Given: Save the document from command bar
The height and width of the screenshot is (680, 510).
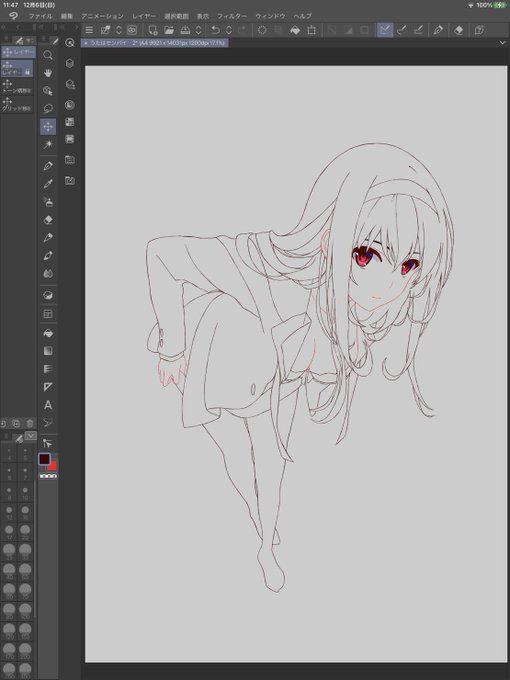Looking at the screenshot, I should [x=185, y=30].
